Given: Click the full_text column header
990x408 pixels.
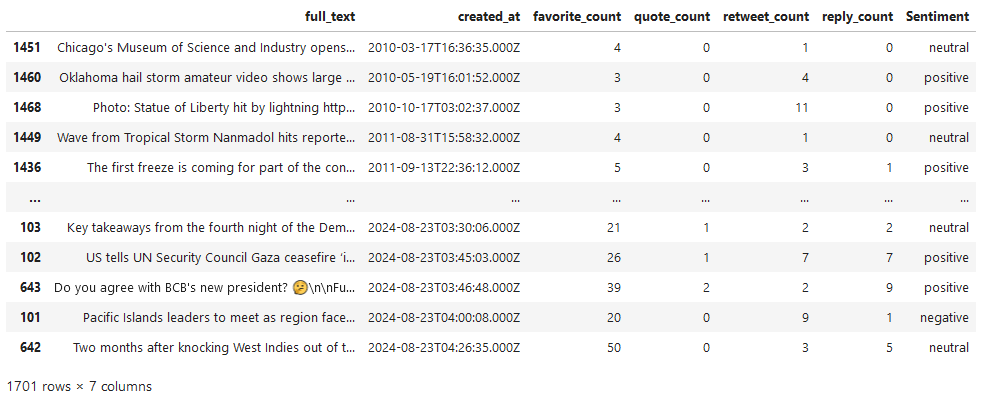Looking at the screenshot, I should click(x=330, y=17).
